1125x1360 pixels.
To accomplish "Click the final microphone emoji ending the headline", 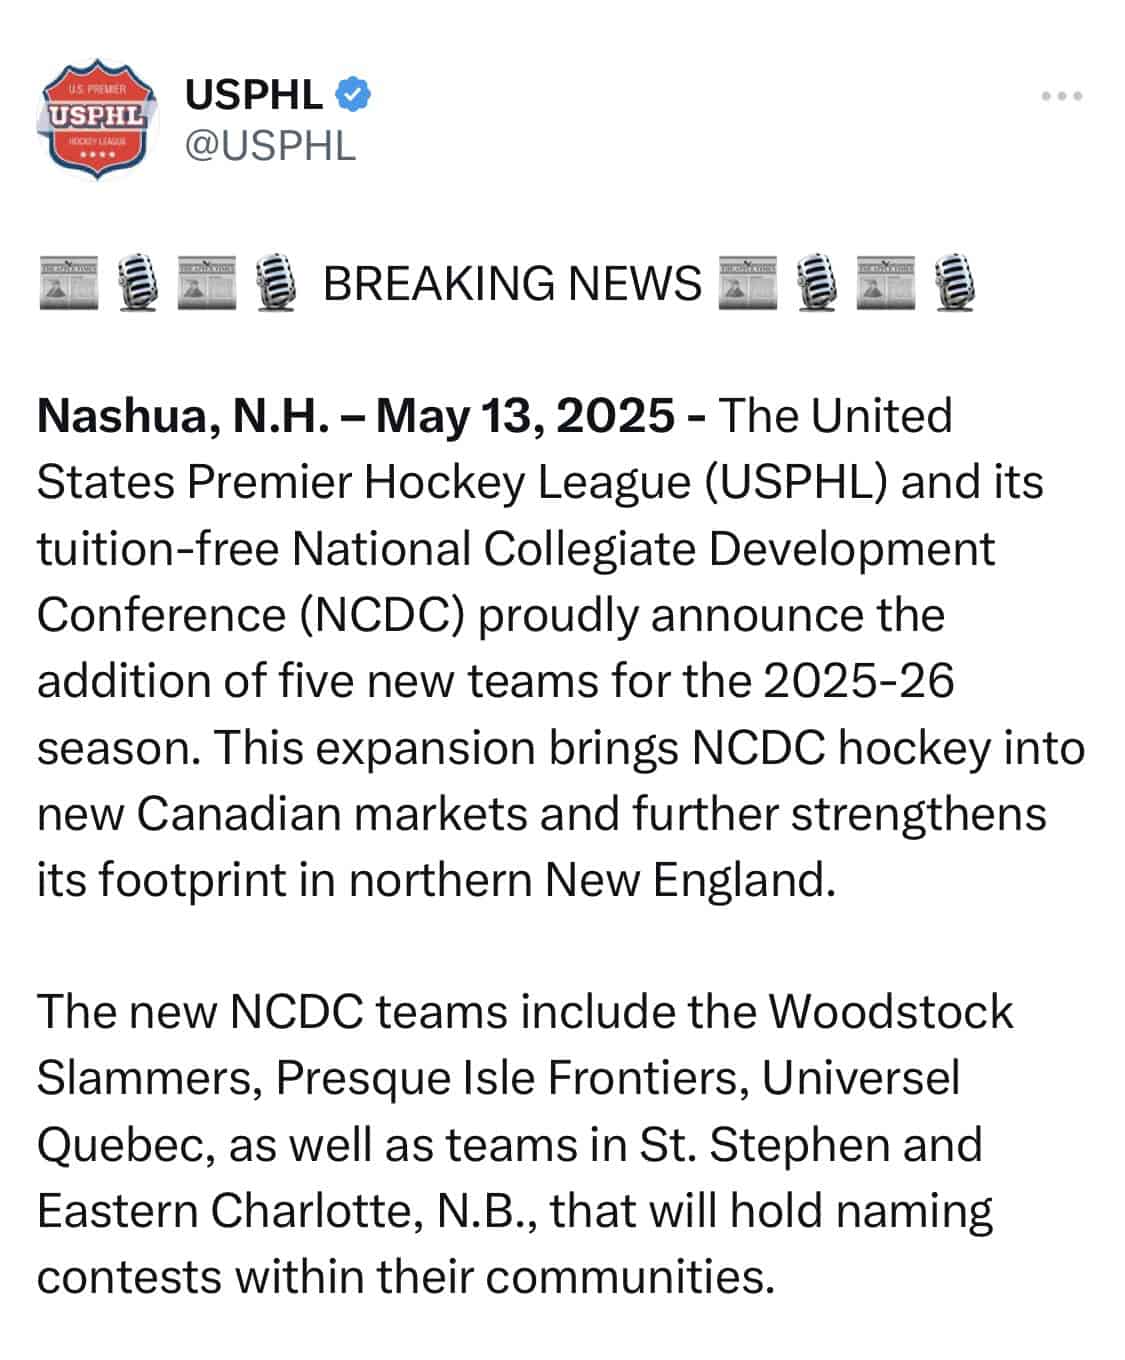I will point(955,283).
